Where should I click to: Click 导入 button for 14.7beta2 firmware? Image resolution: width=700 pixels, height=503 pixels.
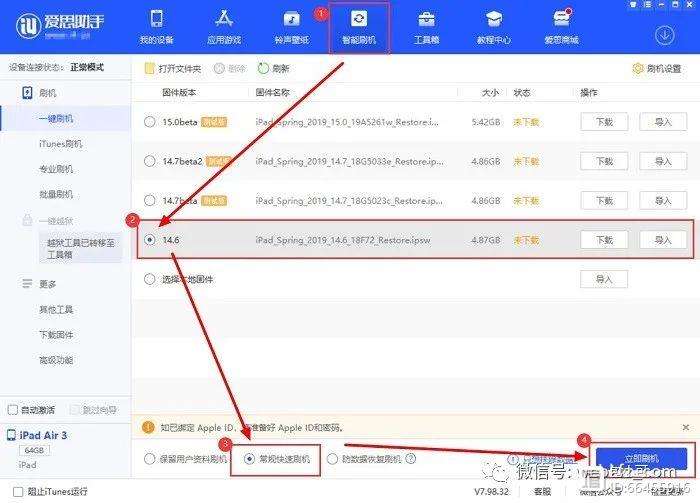[x=663, y=161]
